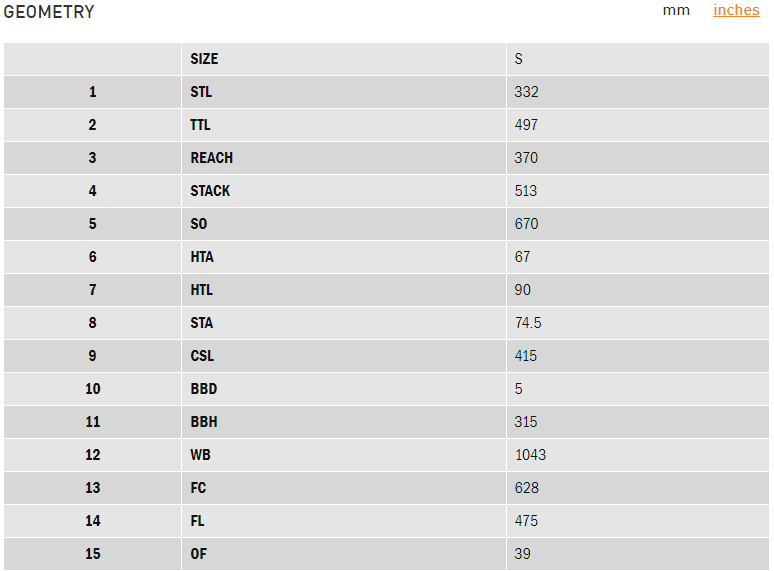The height and width of the screenshot is (571, 774).
Task: Click the CSL row label
Action: [x=202, y=356]
